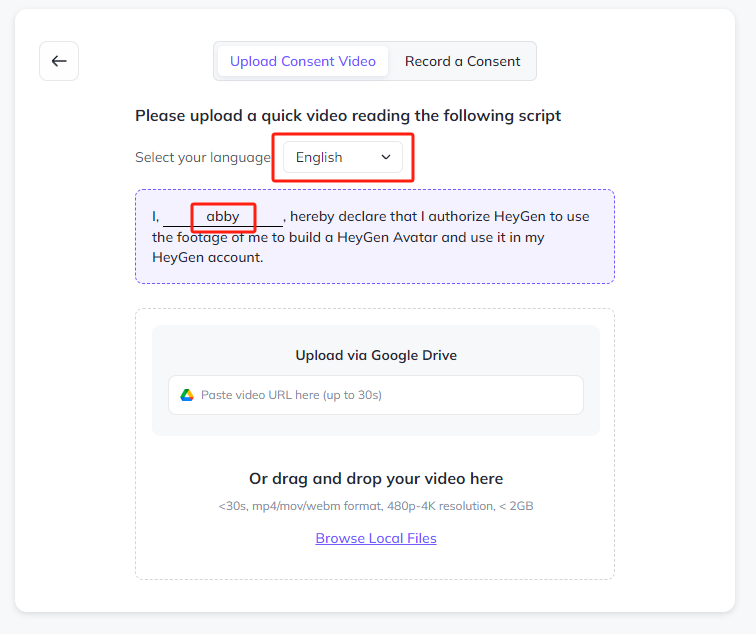The width and height of the screenshot is (756, 634).
Task: Click the 'I,' at the script start
Action: [x=156, y=216]
